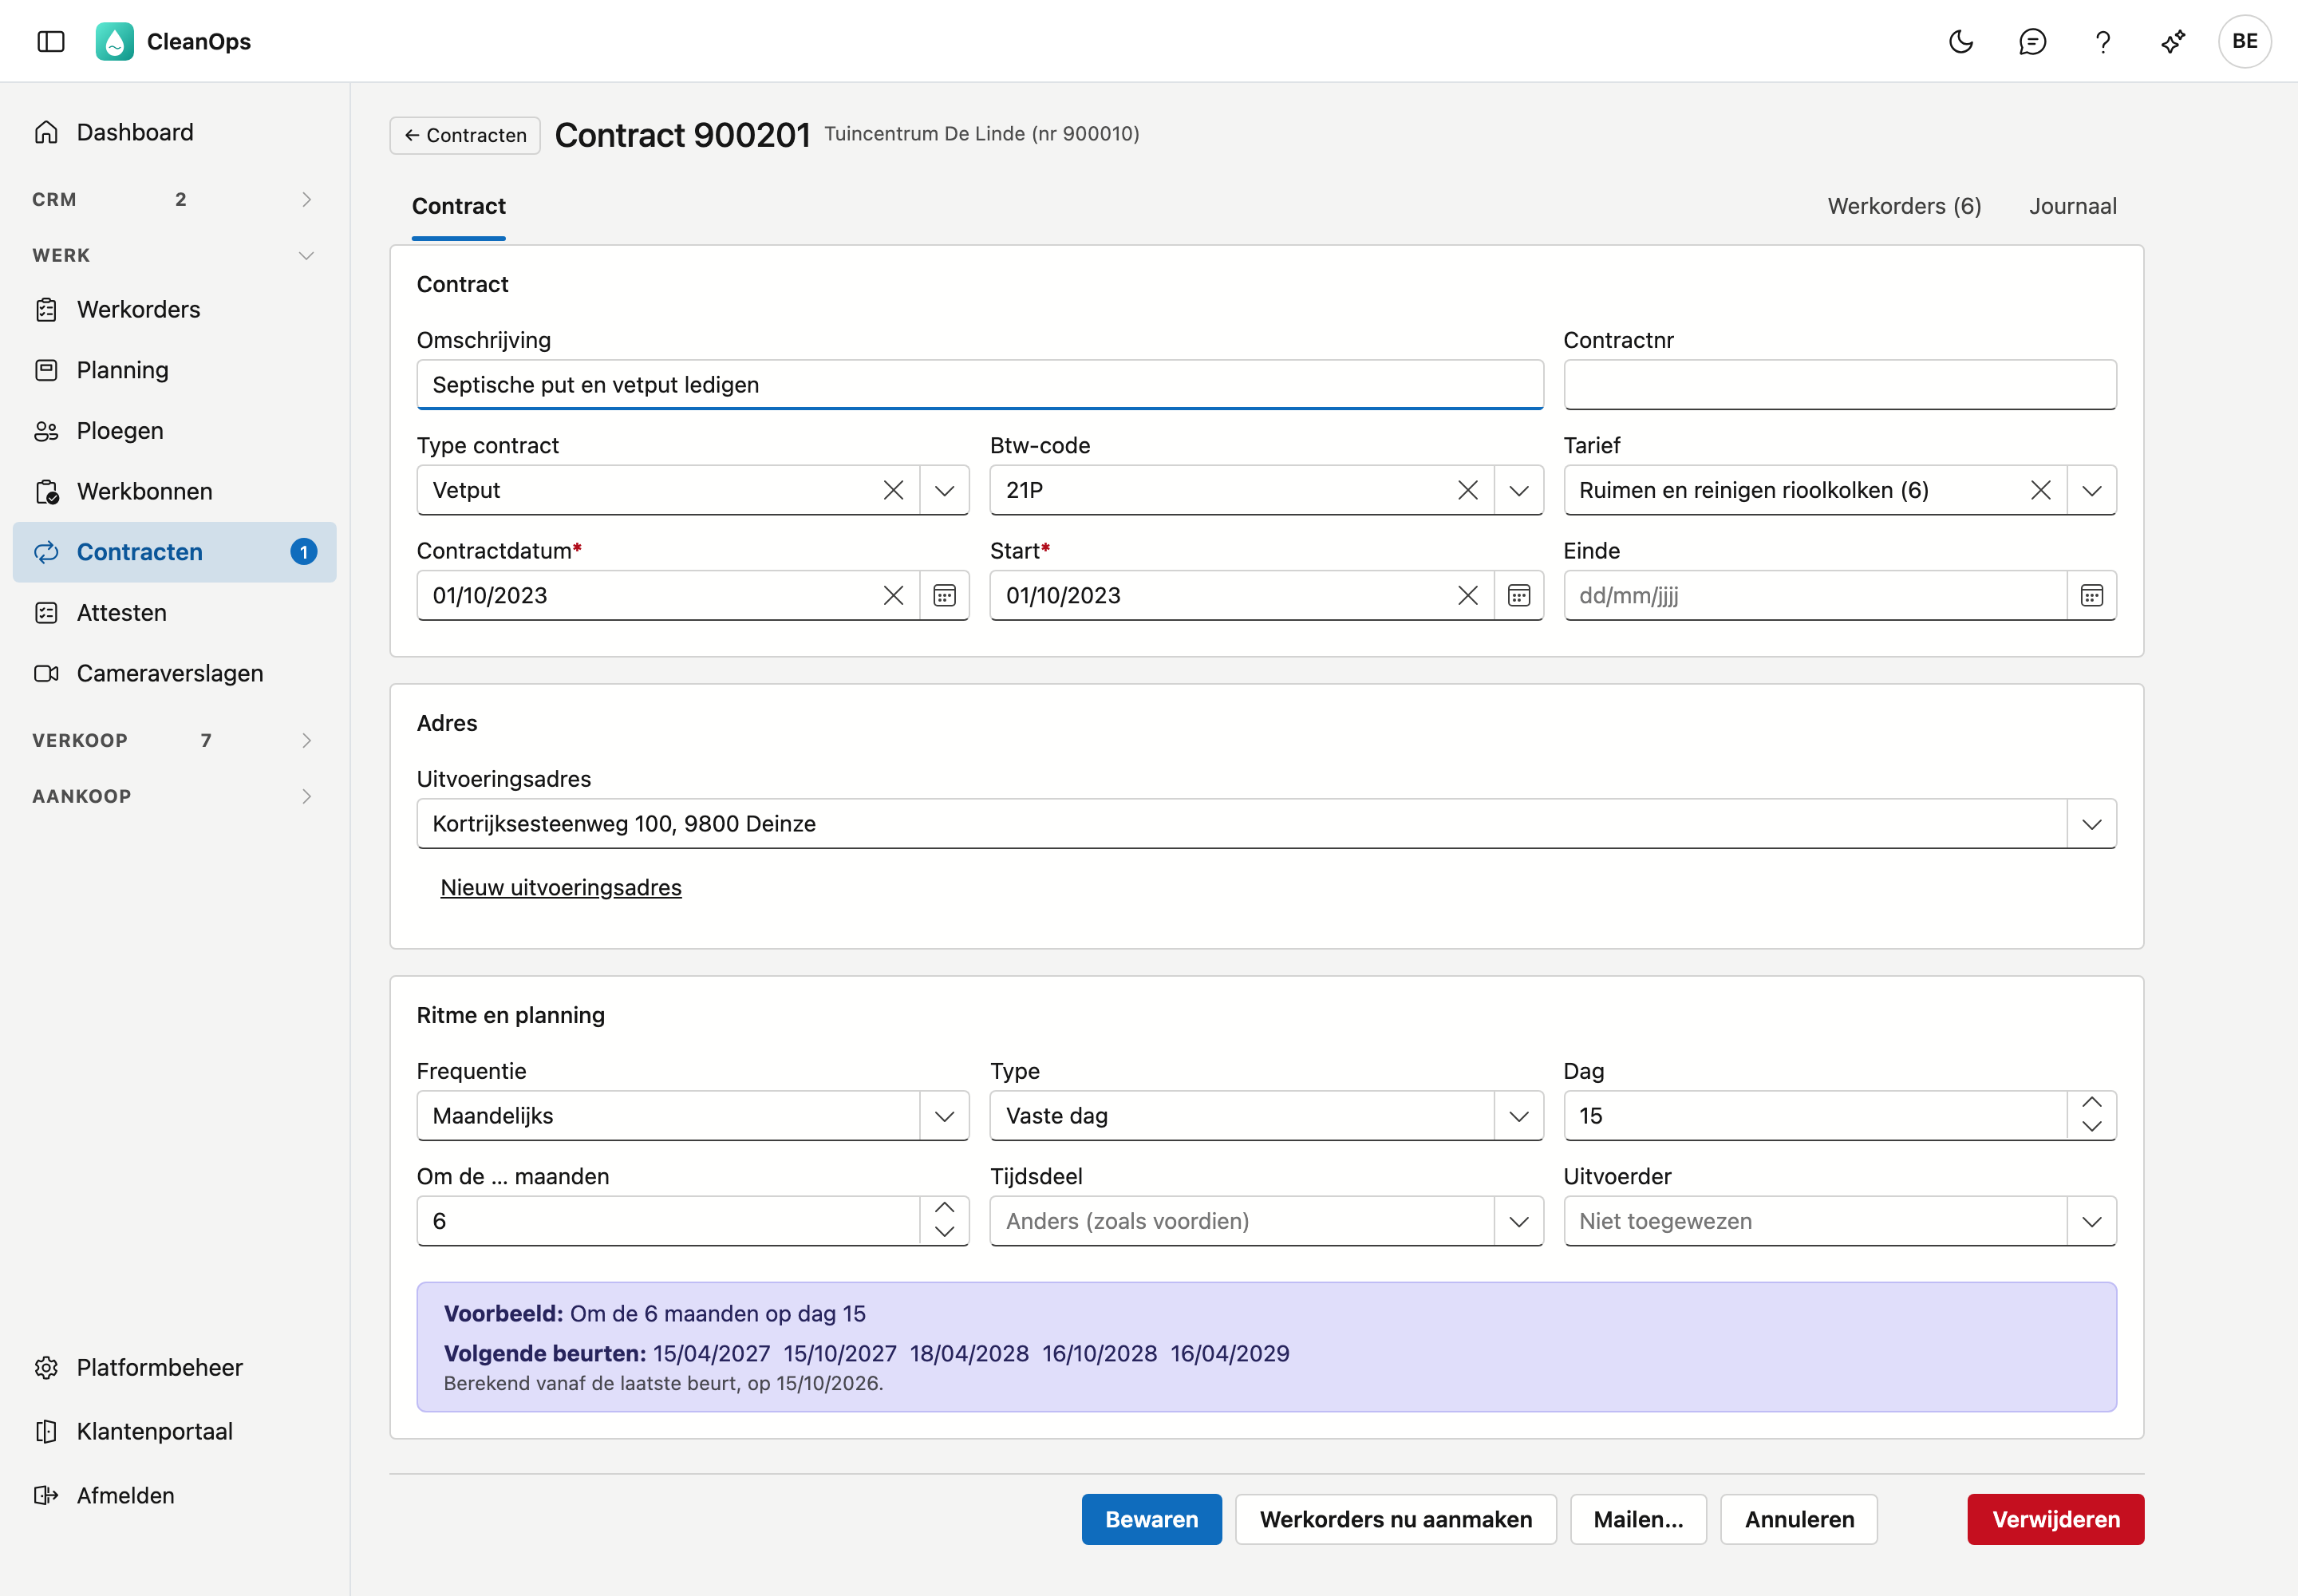Switch to dark mode moon icon

[1961, 41]
